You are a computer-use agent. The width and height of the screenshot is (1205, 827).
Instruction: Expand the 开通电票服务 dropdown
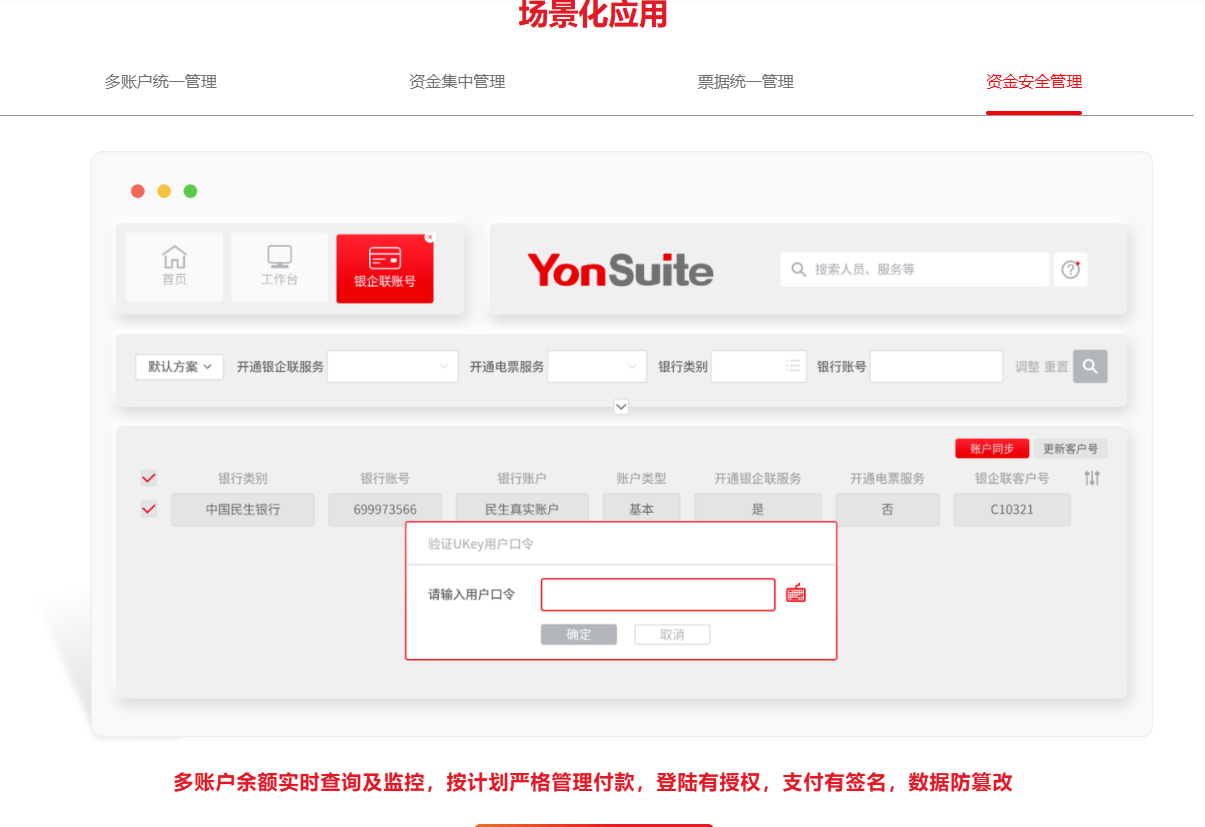[597, 367]
